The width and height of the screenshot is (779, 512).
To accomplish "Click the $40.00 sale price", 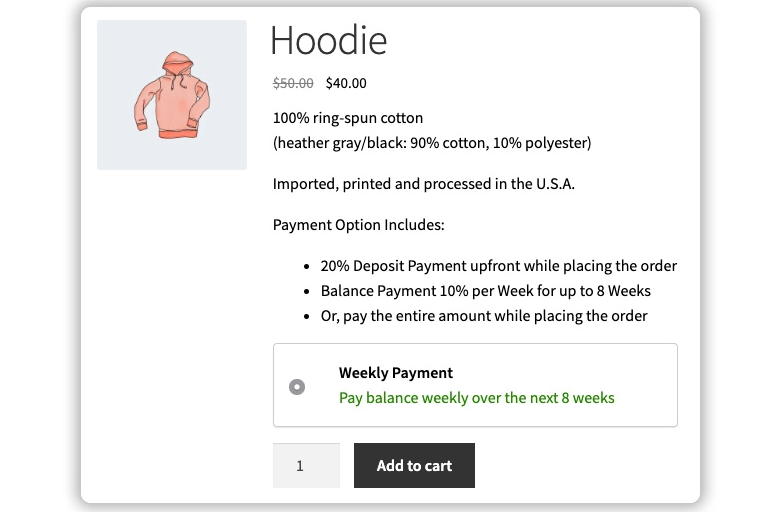I will [x=346, y=84].
